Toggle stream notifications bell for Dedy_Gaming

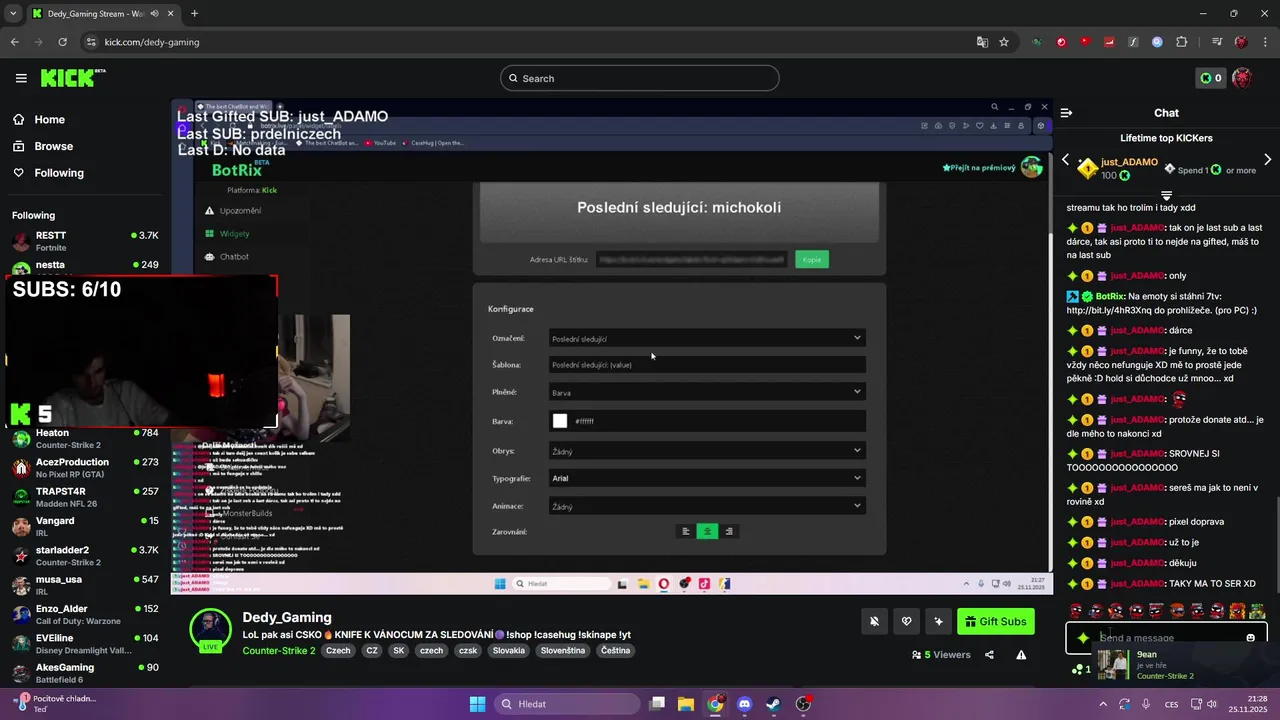(x=874, y=622)
